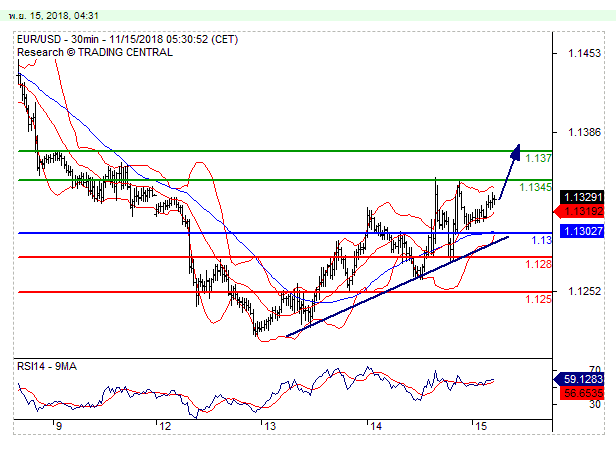Click the 'RSI14 - 9MA' indicator label
This screenshot has width=616, height=449.
click(x=47, y=367)
